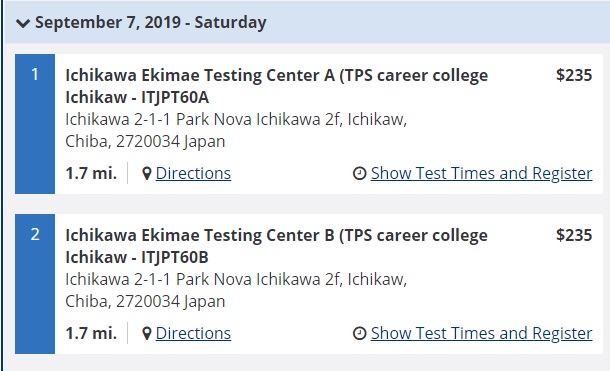Click 1.7 mi. distance for Center A

pyautogui.click(x=91, y=173)
